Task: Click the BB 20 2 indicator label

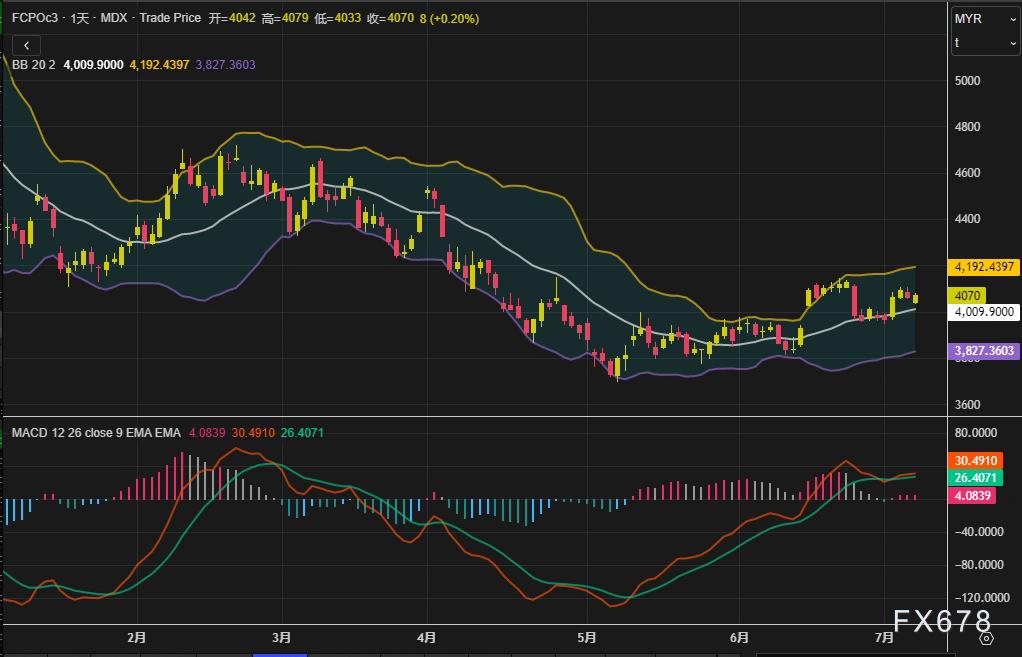Action: [34, 64]
